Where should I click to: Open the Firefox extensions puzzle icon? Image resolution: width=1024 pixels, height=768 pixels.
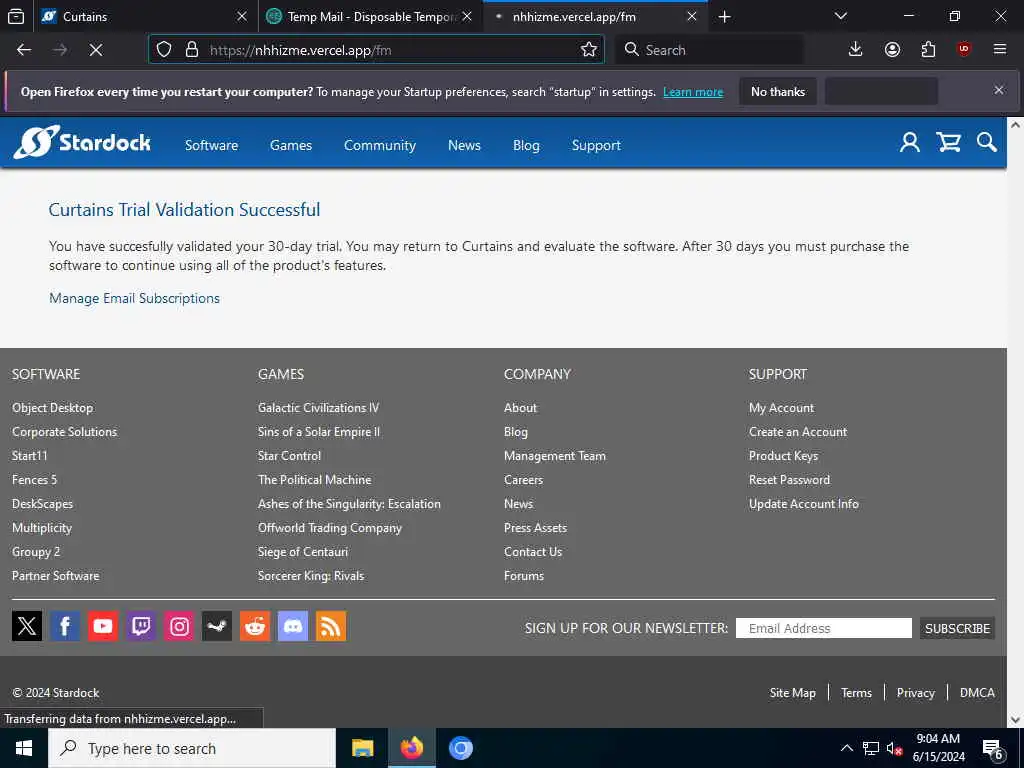tap(928, 50)
